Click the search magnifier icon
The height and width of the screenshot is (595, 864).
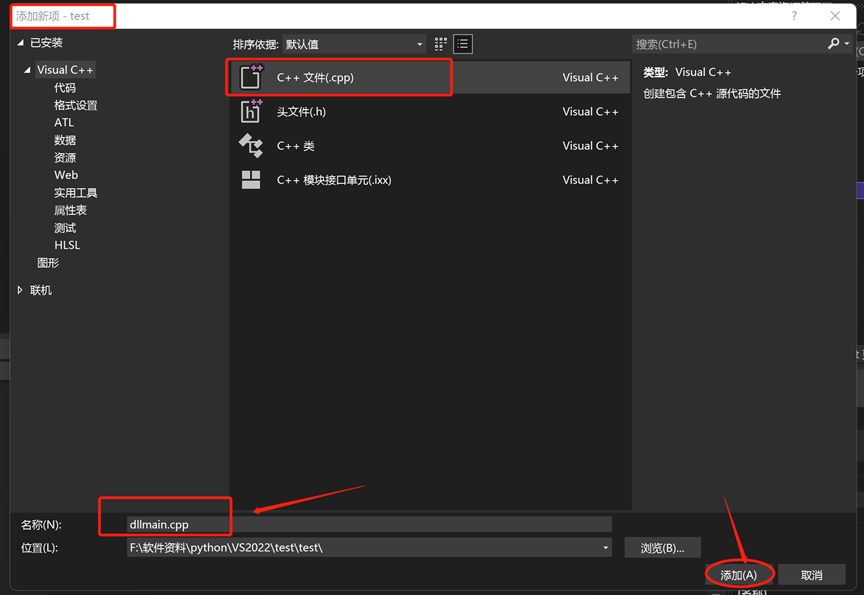point(833,44)
